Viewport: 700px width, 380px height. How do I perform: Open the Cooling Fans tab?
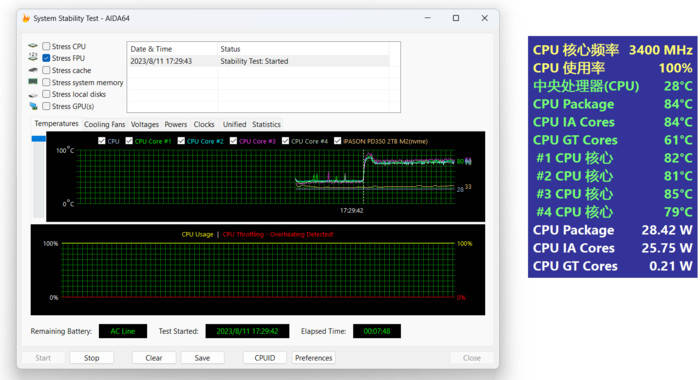tap(104, 125)
